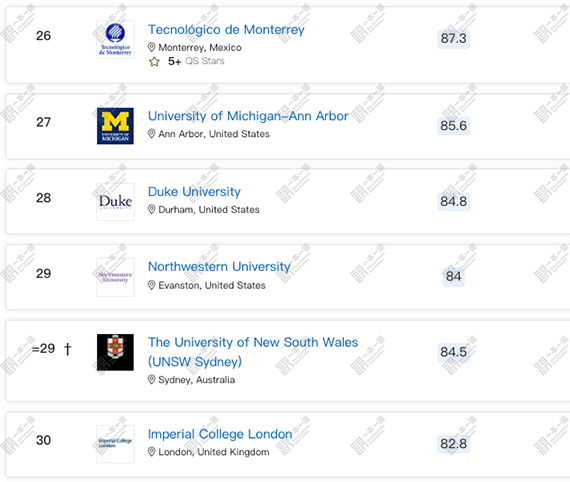
Task: Open UNSW Sydney university link
Action: point(253,352)
